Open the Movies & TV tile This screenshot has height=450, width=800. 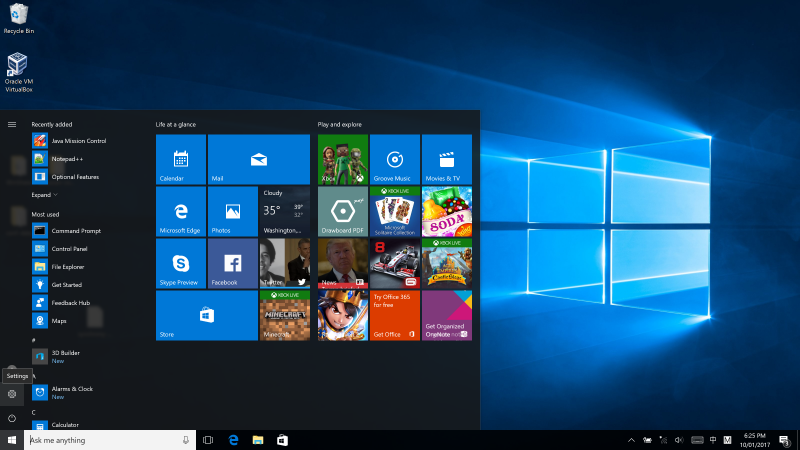click(447, 159)
